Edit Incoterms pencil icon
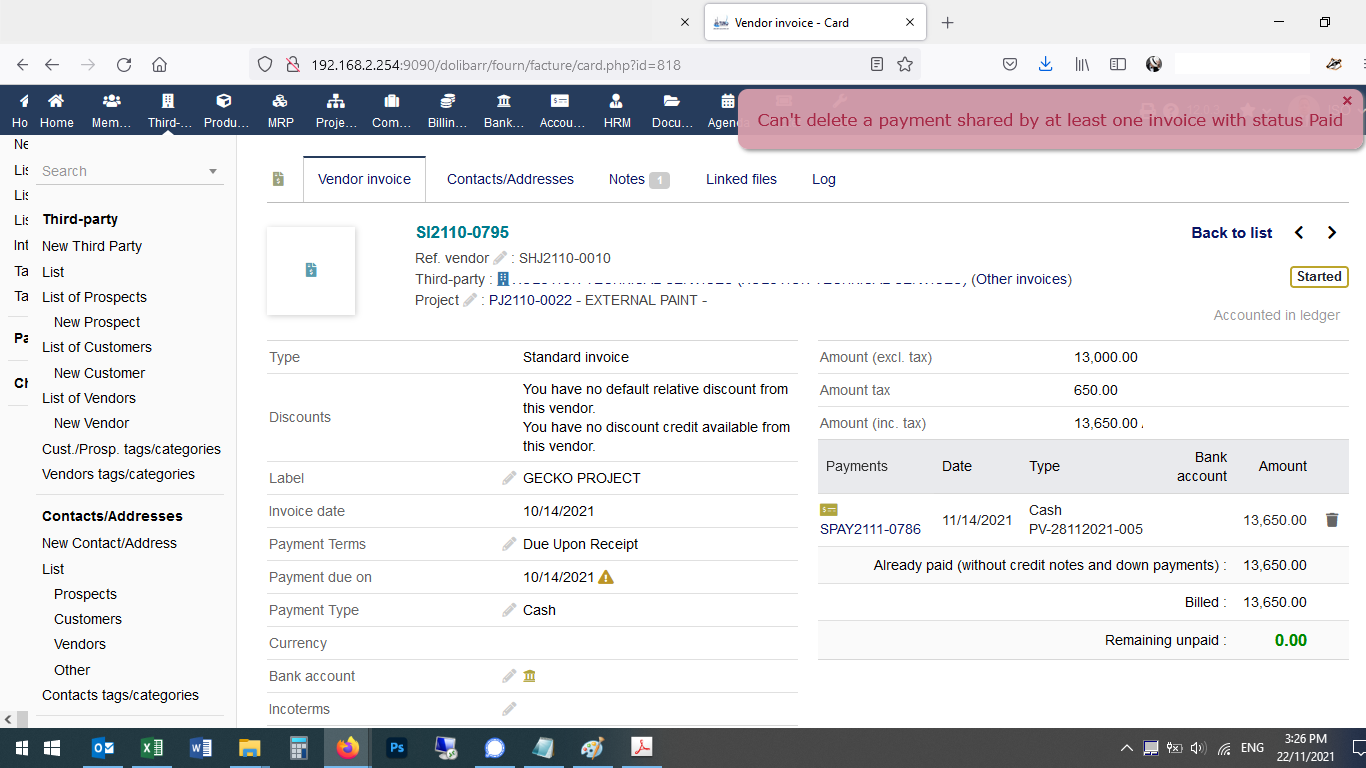1366x768 pixels. point(509,709)
